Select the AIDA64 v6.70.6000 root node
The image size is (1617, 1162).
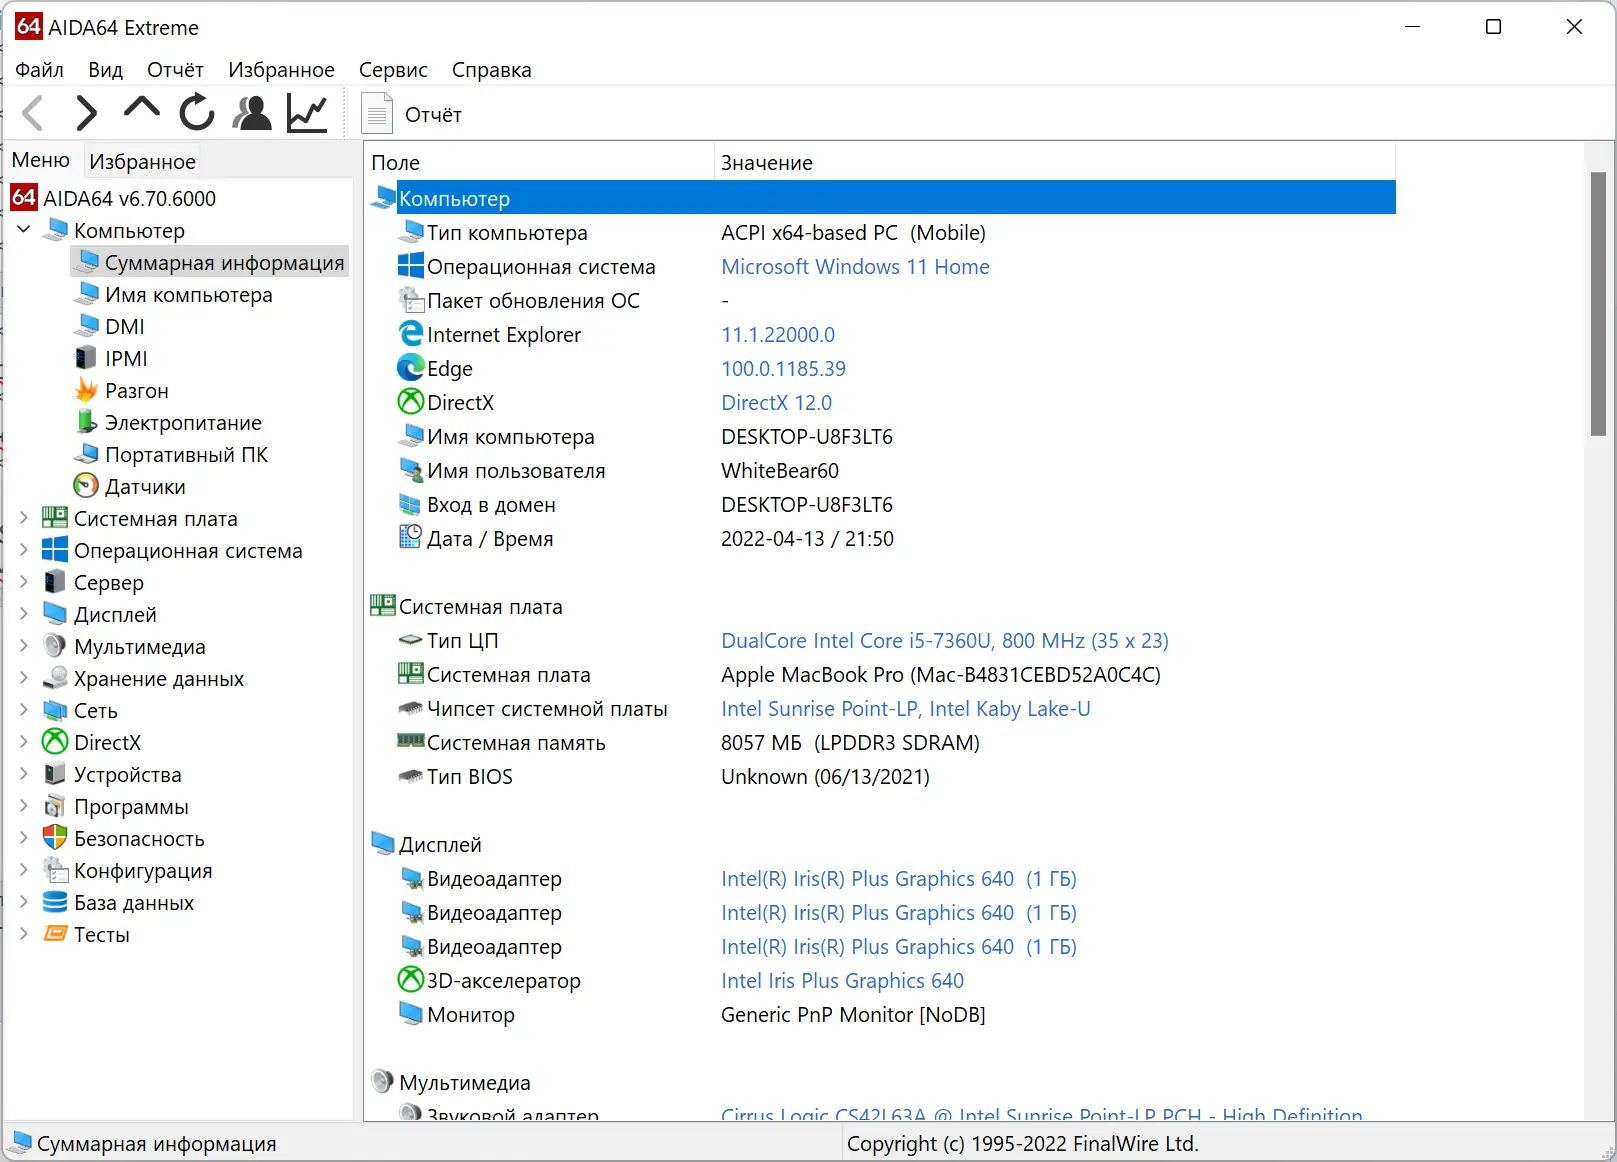coord(129,198)
